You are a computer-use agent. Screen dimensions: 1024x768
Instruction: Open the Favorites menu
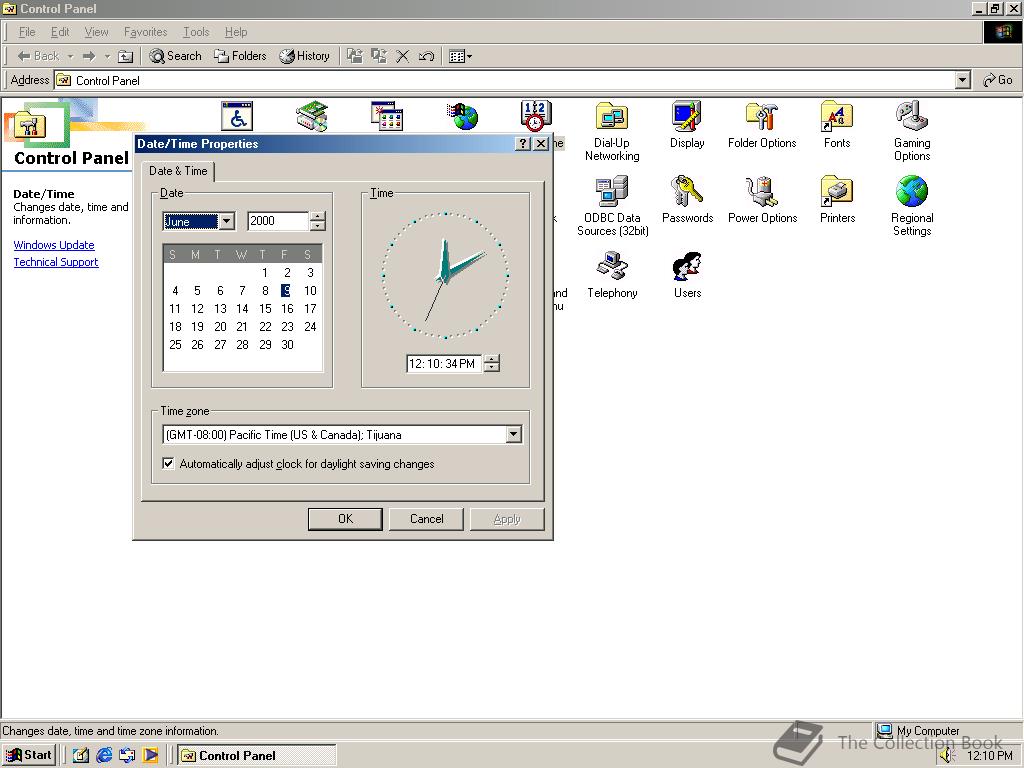146,32
